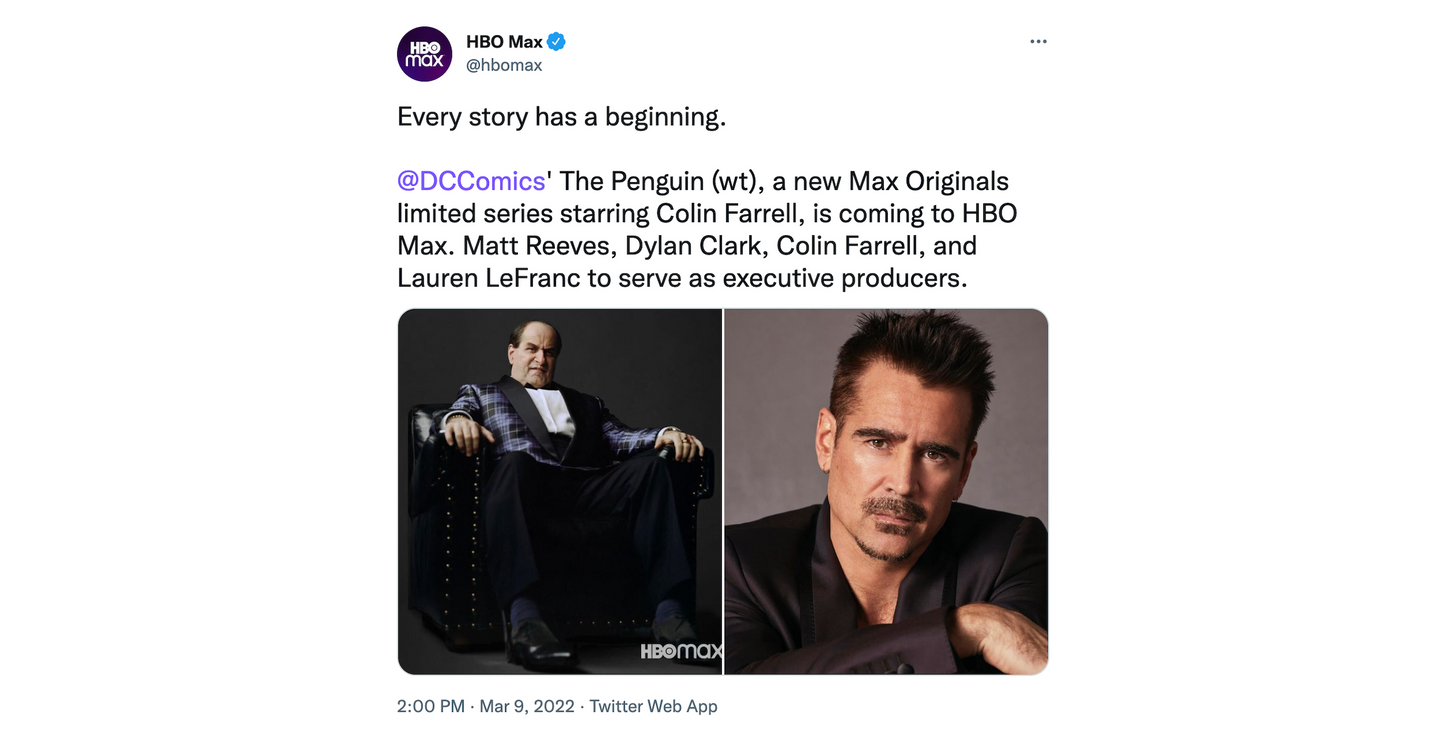Open the Colin Farrell portrait image
Viewport: 1440px width, 754px height.
pyautogui.click(x=886, y=490)
